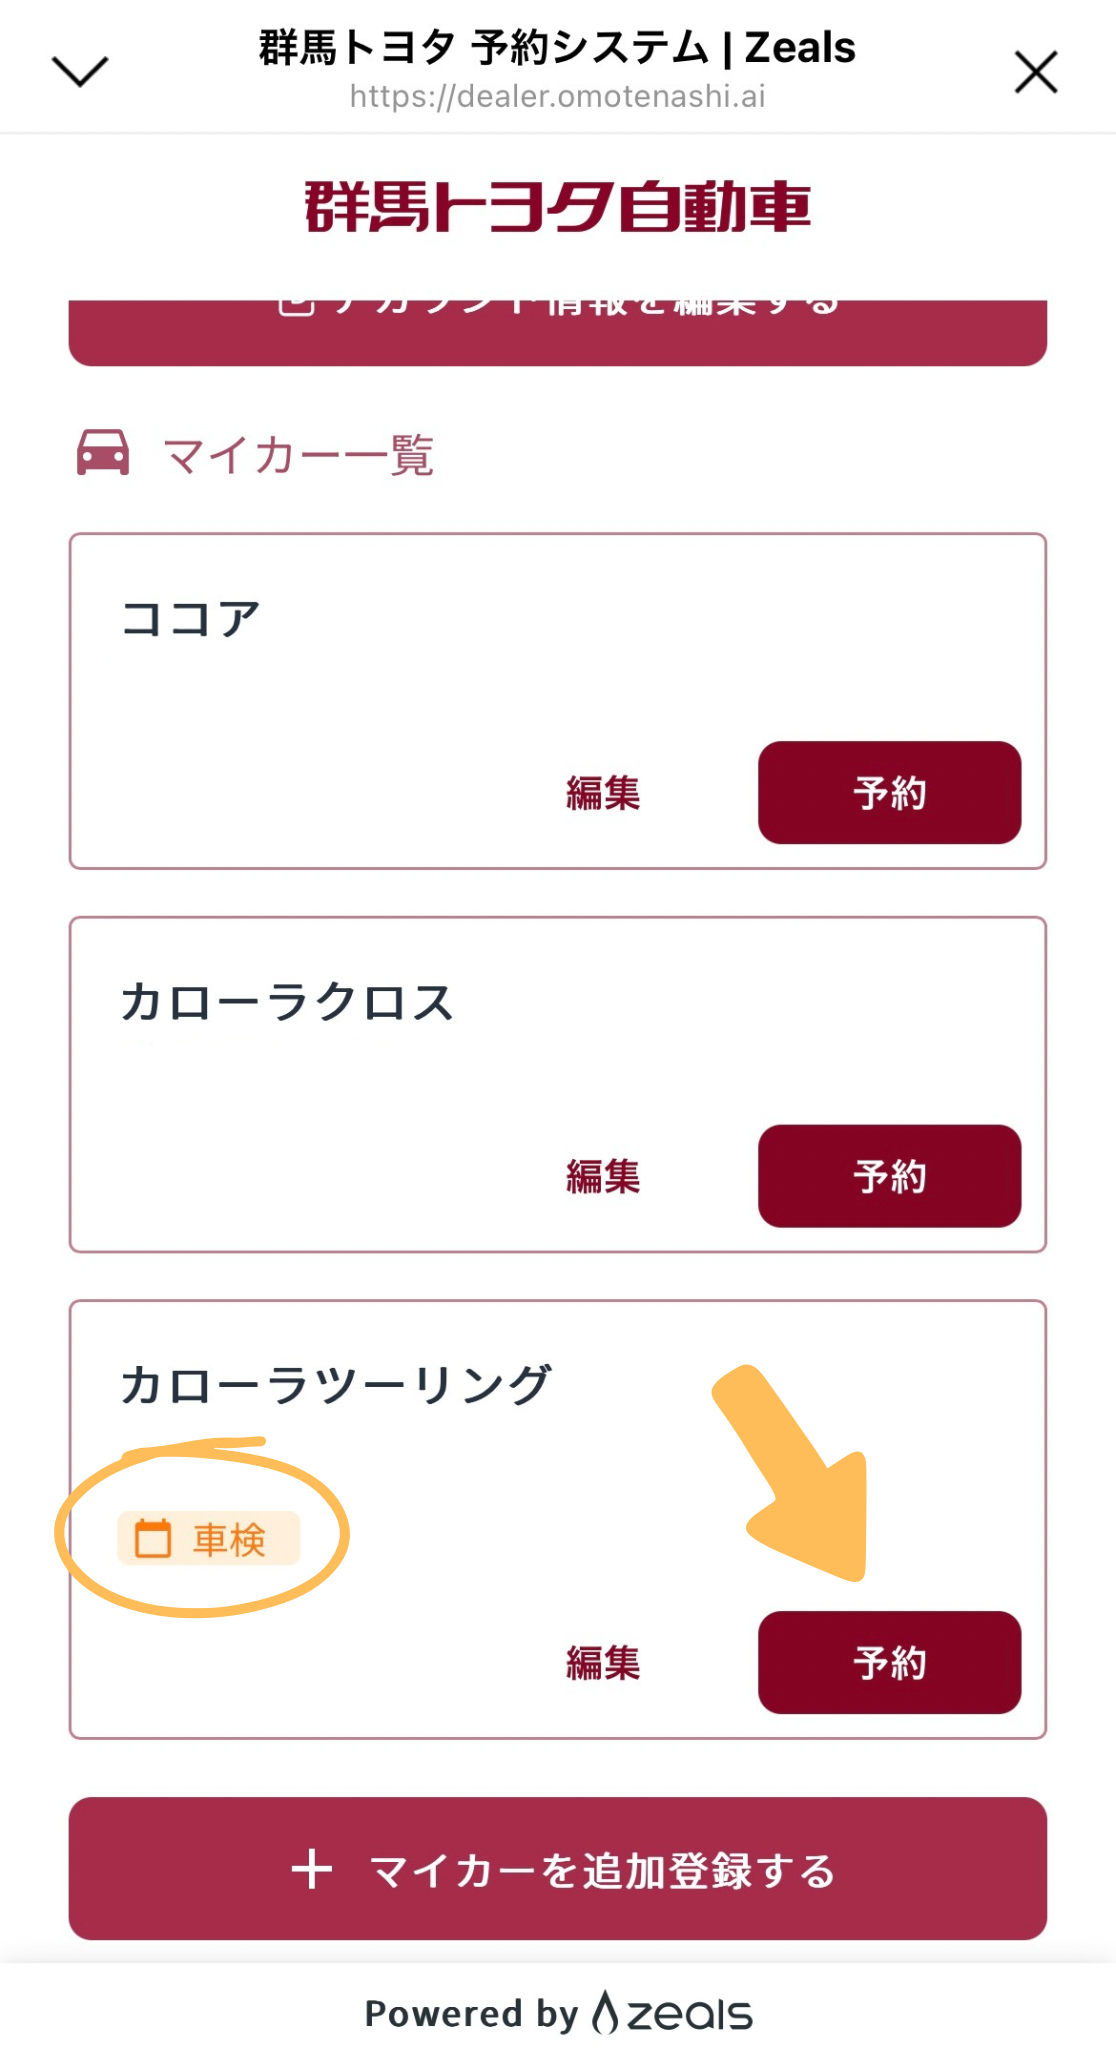Close the reservation page with X
1116x2048 pixels.
point(1035,73)
